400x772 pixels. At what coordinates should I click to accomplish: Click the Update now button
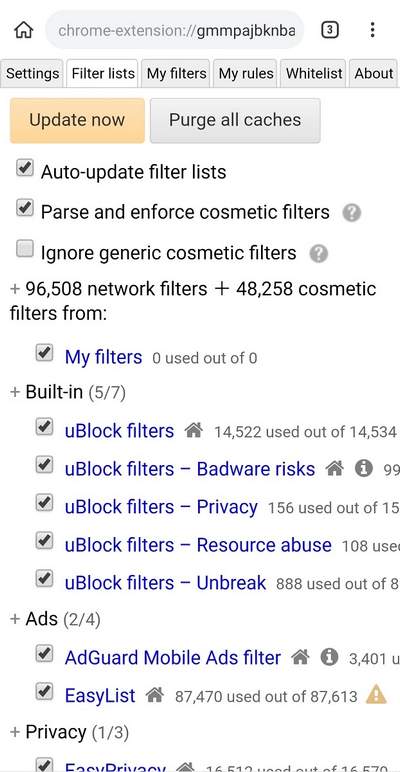77,121
